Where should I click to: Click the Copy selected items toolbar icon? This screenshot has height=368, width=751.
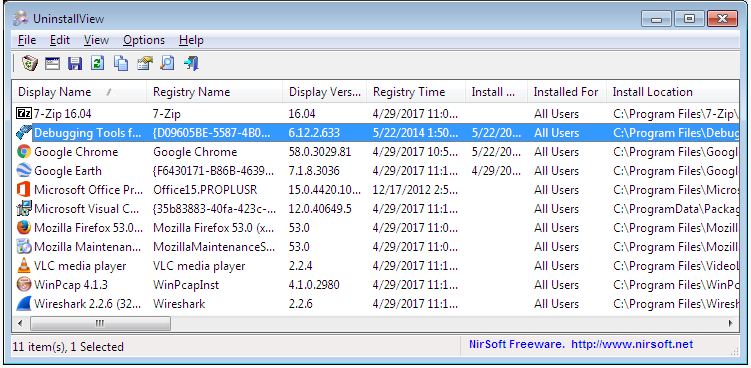(x=121, y=63)
